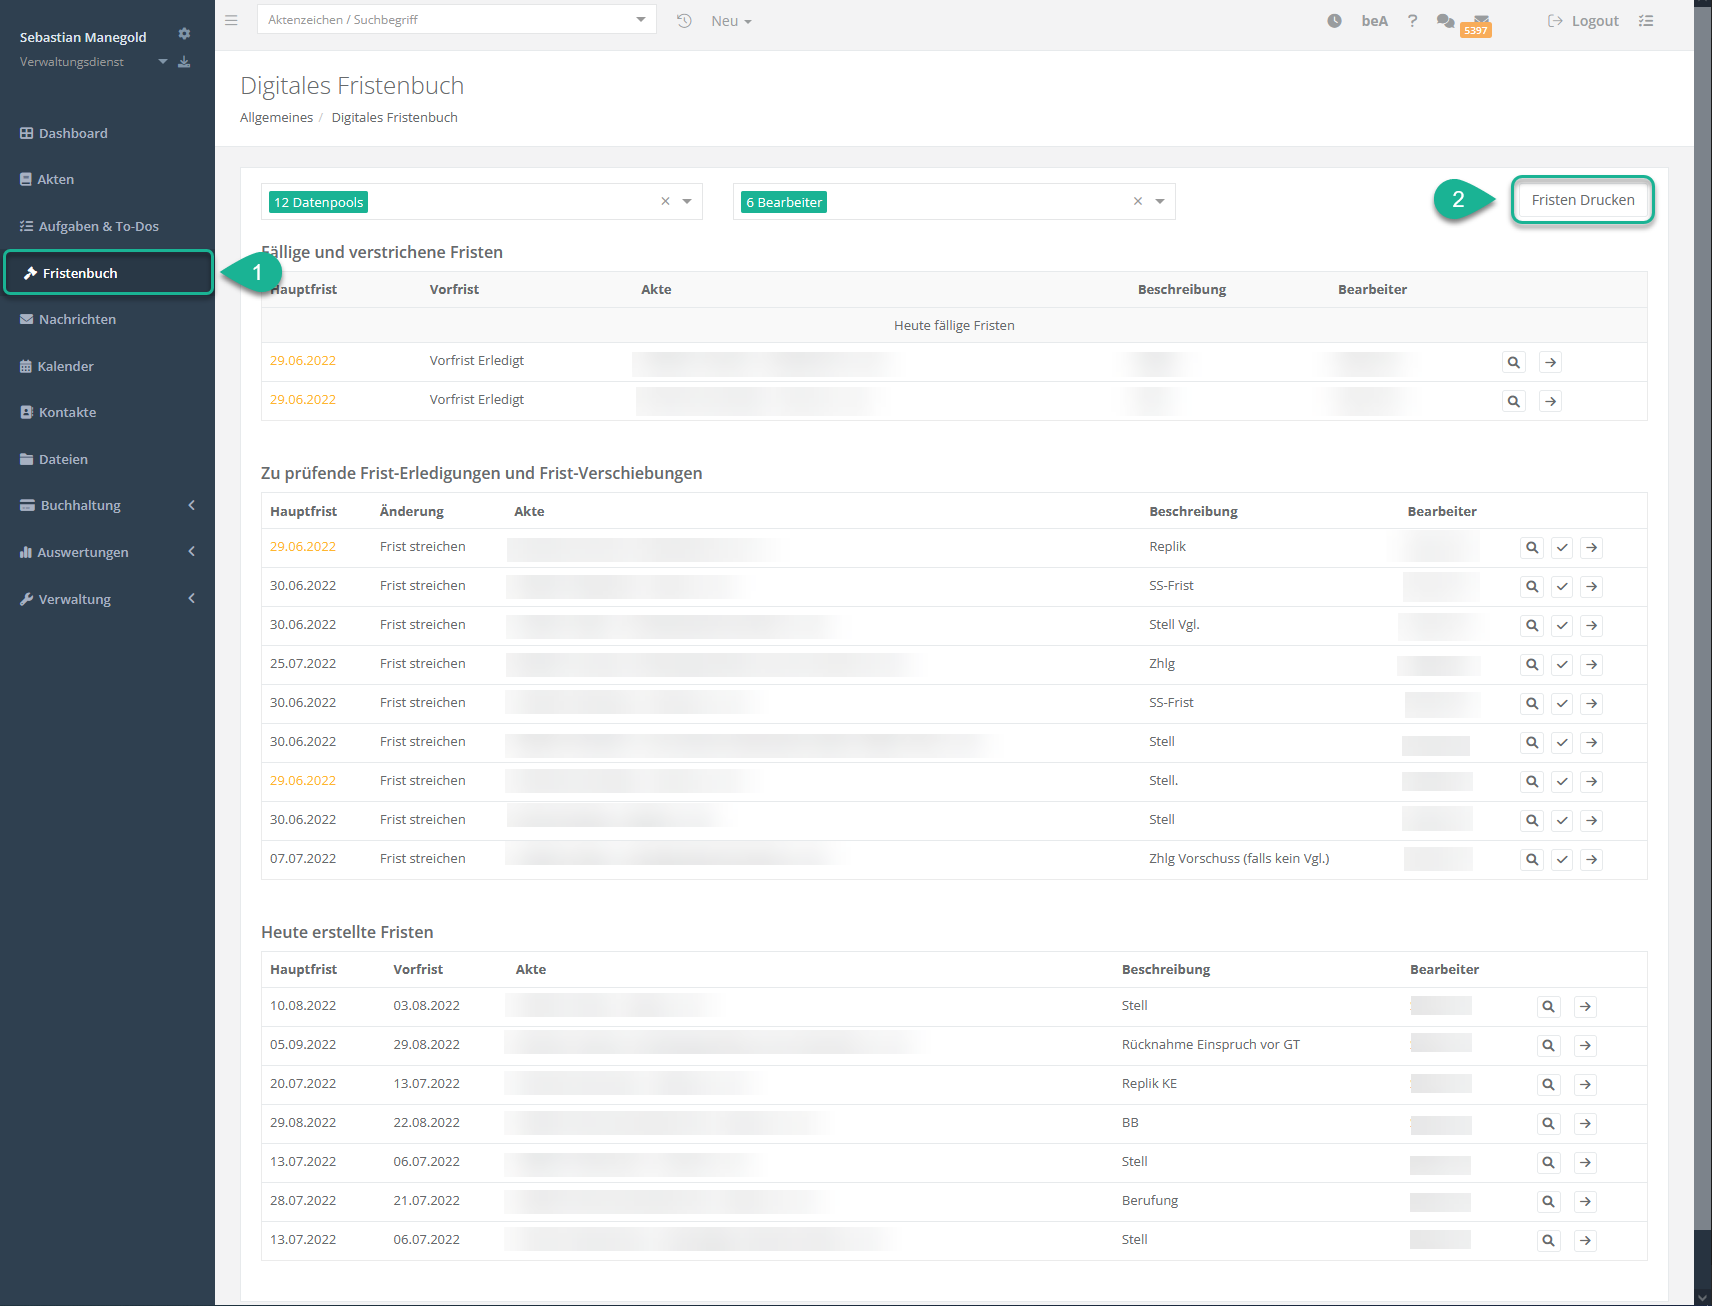Click the question mark help icon
Viewport: 1712px width, 1306px height.
pos(1412,21)
